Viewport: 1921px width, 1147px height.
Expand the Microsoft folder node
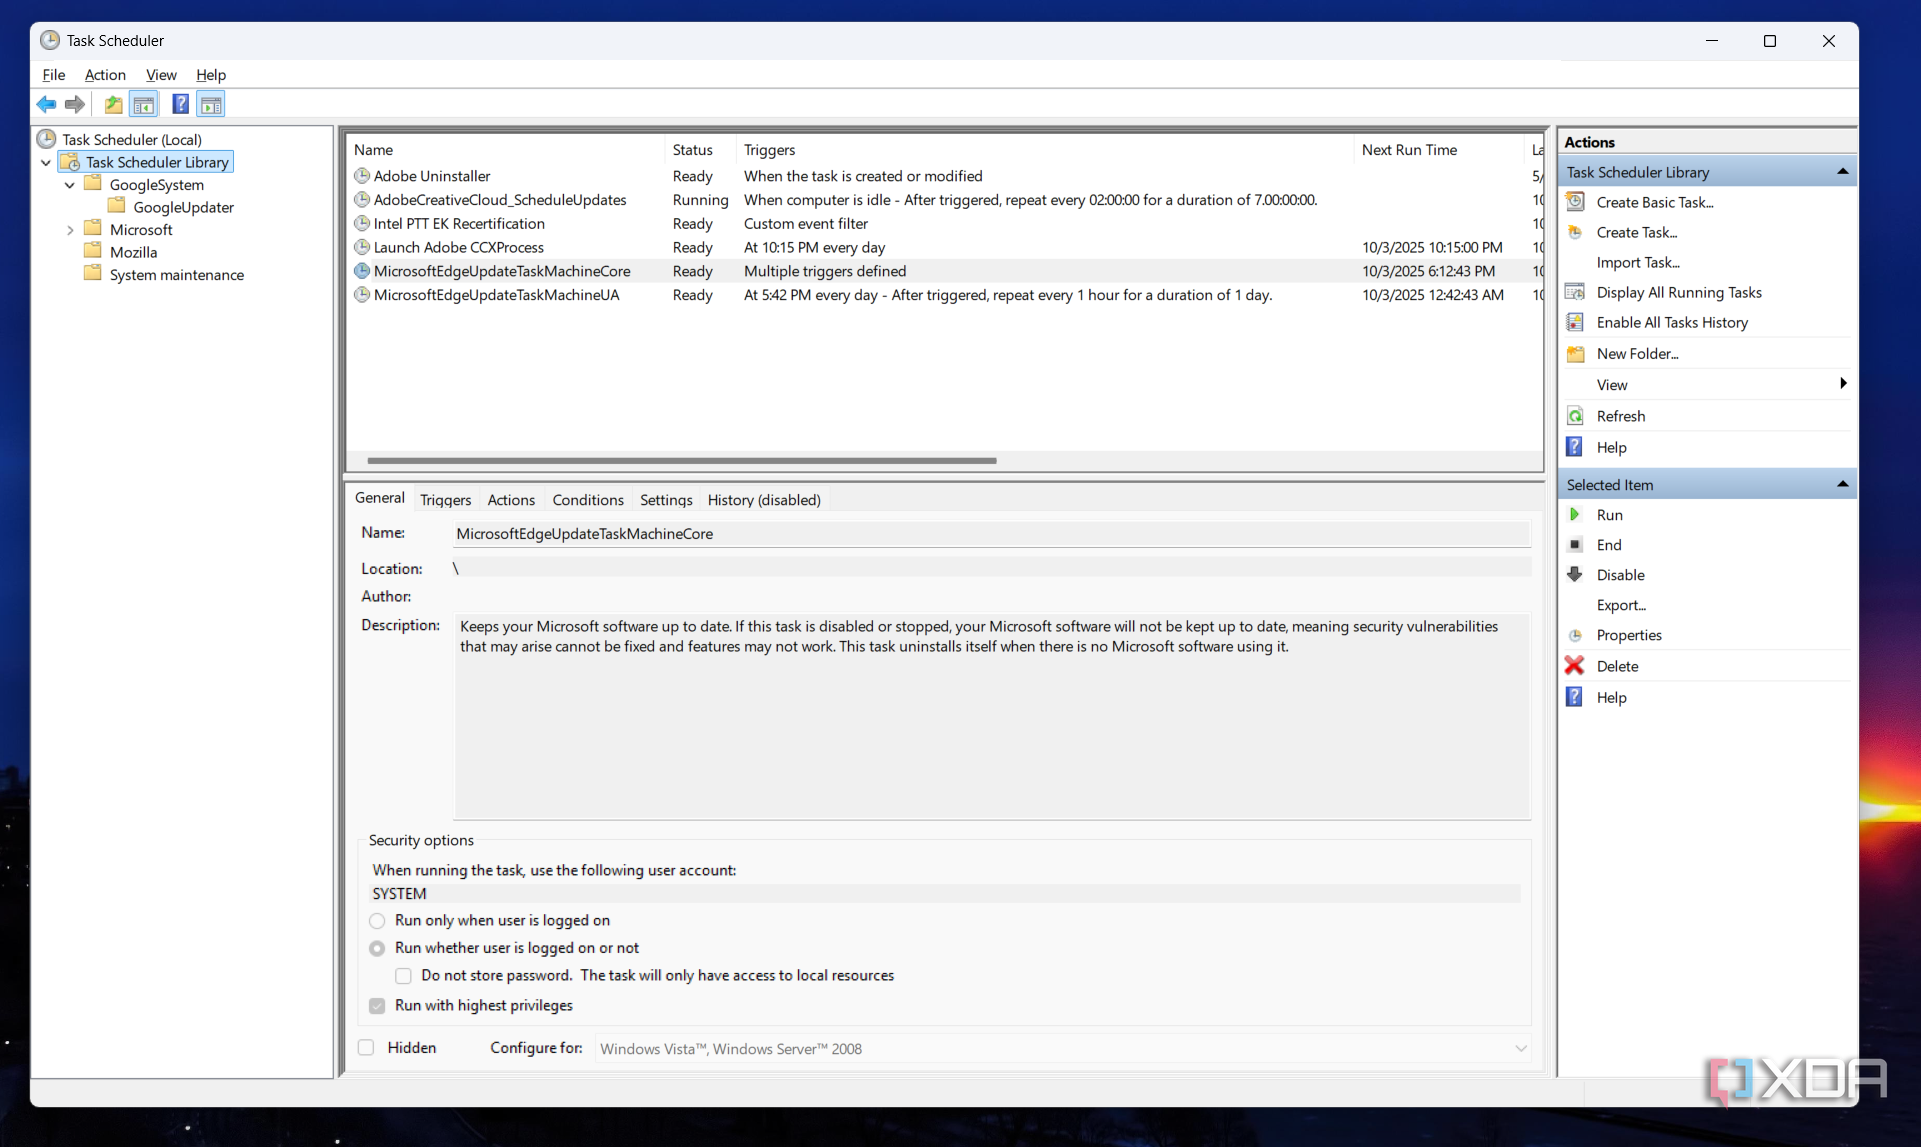[70, 230]
